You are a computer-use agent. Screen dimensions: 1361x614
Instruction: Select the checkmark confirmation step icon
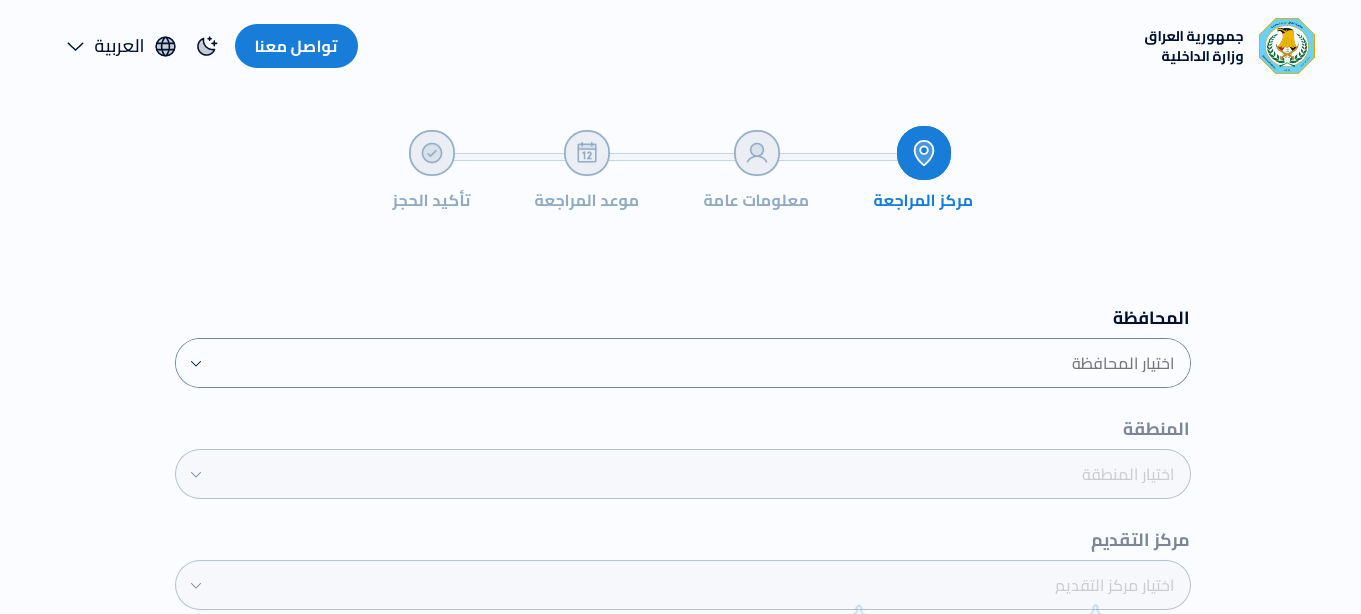pos(432,153)
